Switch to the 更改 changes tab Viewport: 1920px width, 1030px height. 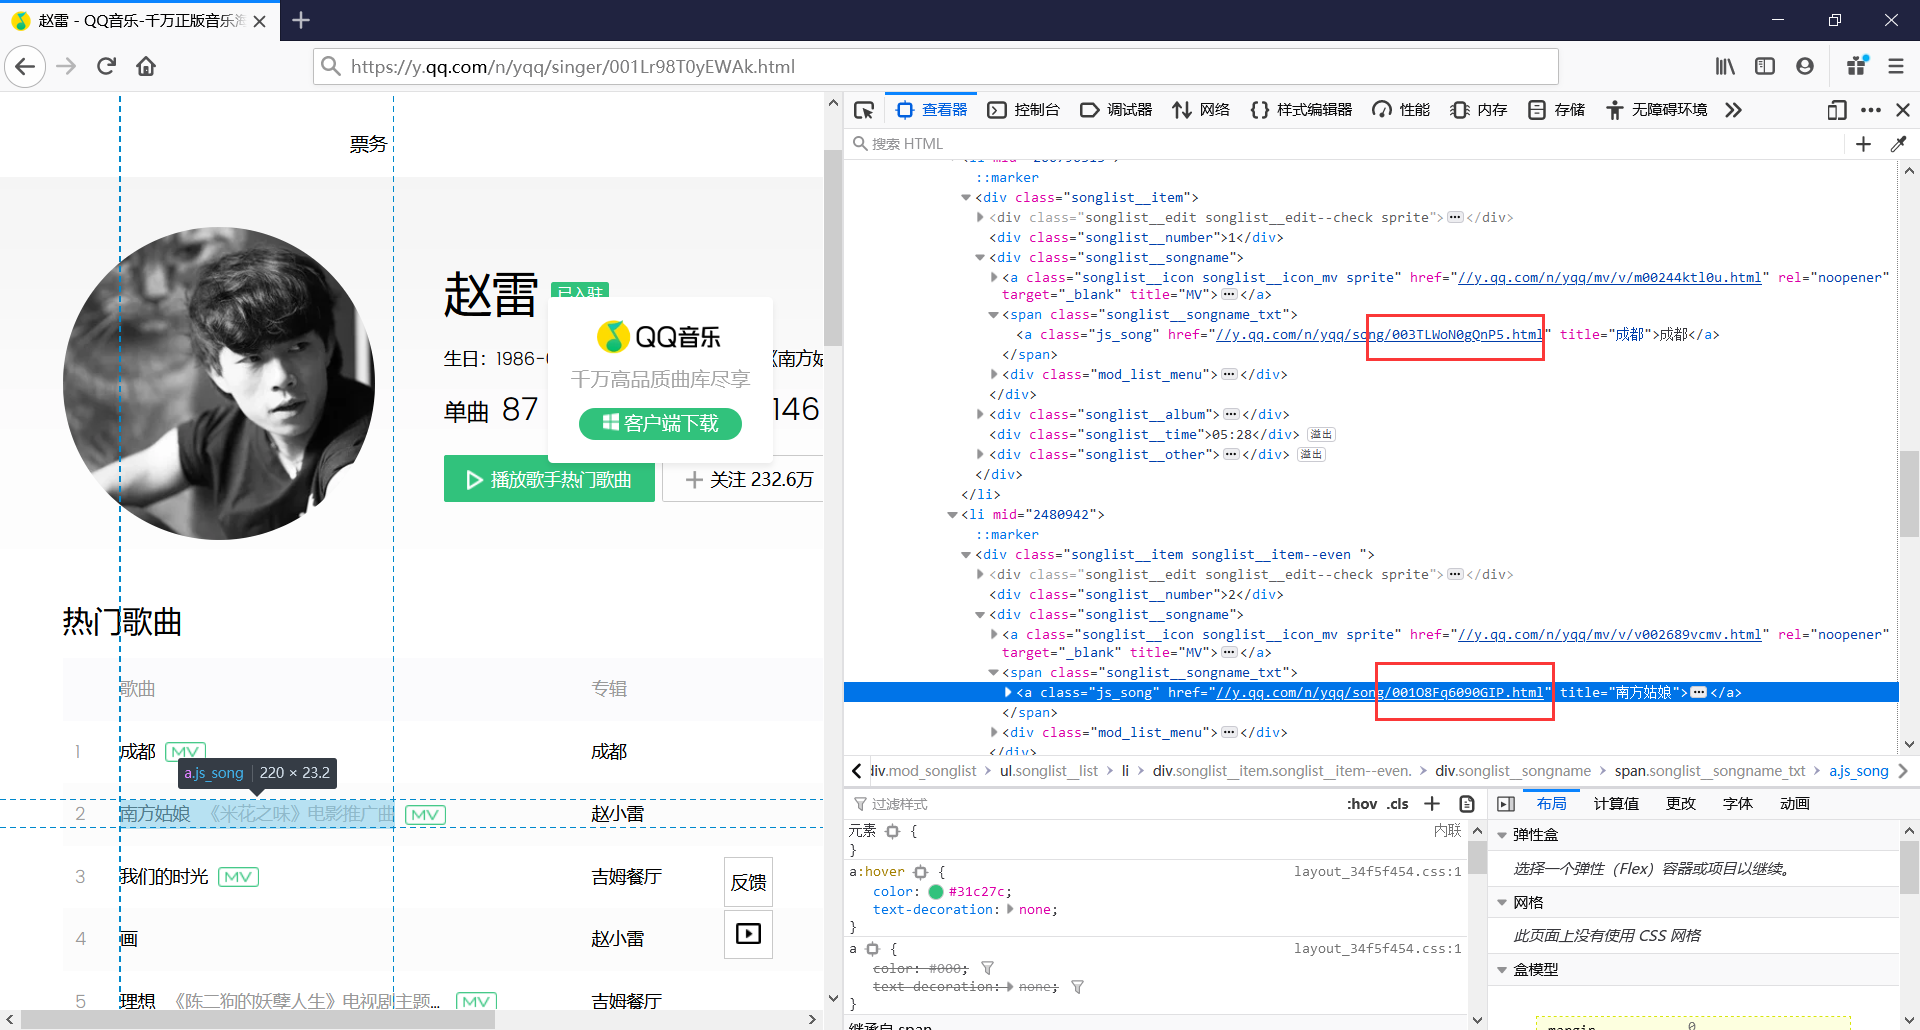(x=1681, y=804)
